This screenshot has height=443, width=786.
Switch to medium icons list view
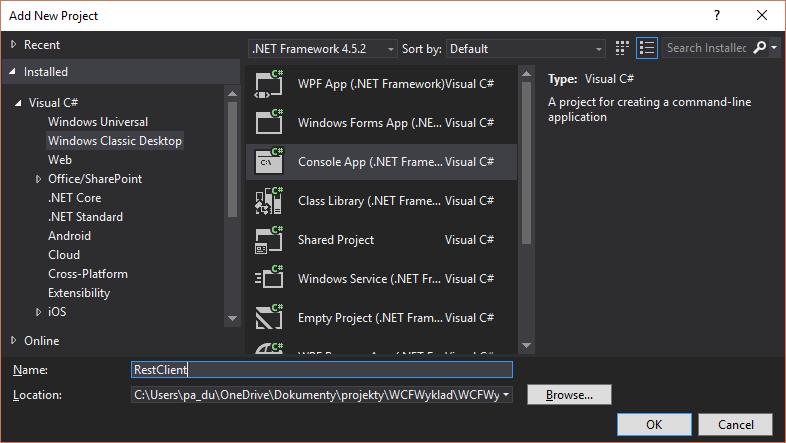(647, 48)
